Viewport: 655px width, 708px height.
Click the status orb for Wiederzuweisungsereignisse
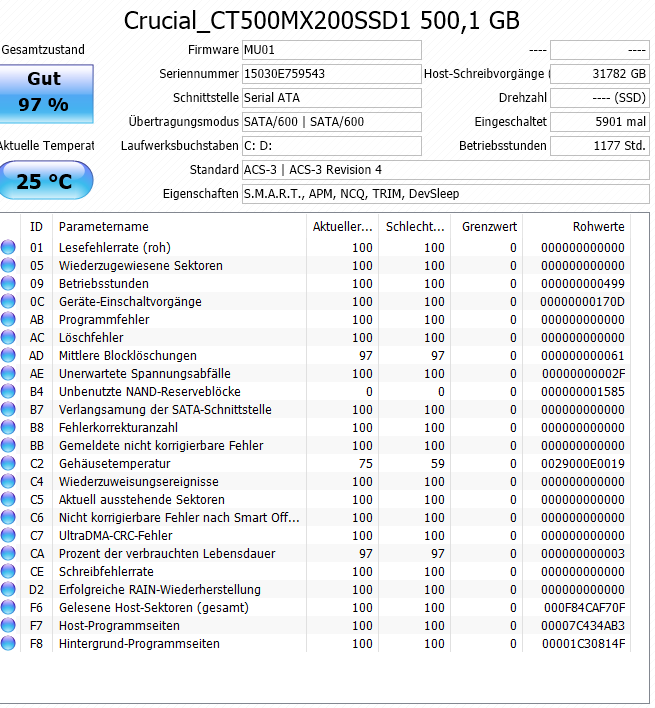tap(8, 481)
